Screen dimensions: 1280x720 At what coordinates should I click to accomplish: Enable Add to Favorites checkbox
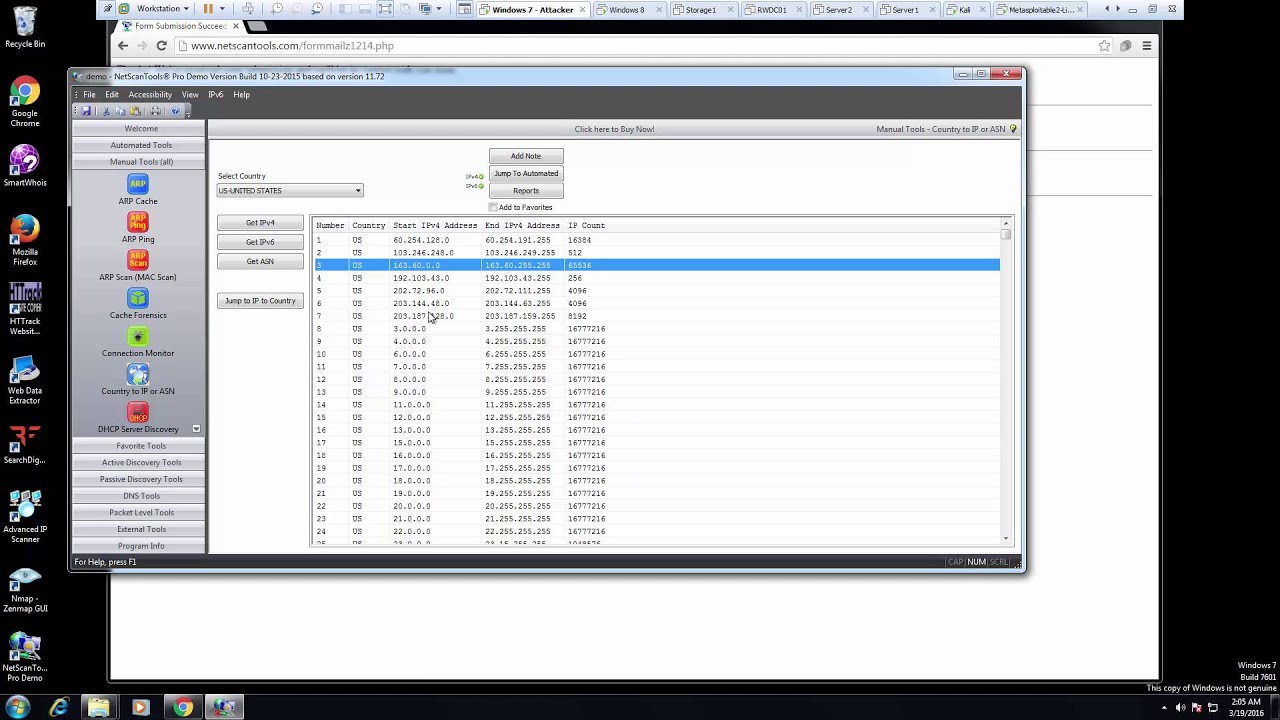(x=493, y=207)
